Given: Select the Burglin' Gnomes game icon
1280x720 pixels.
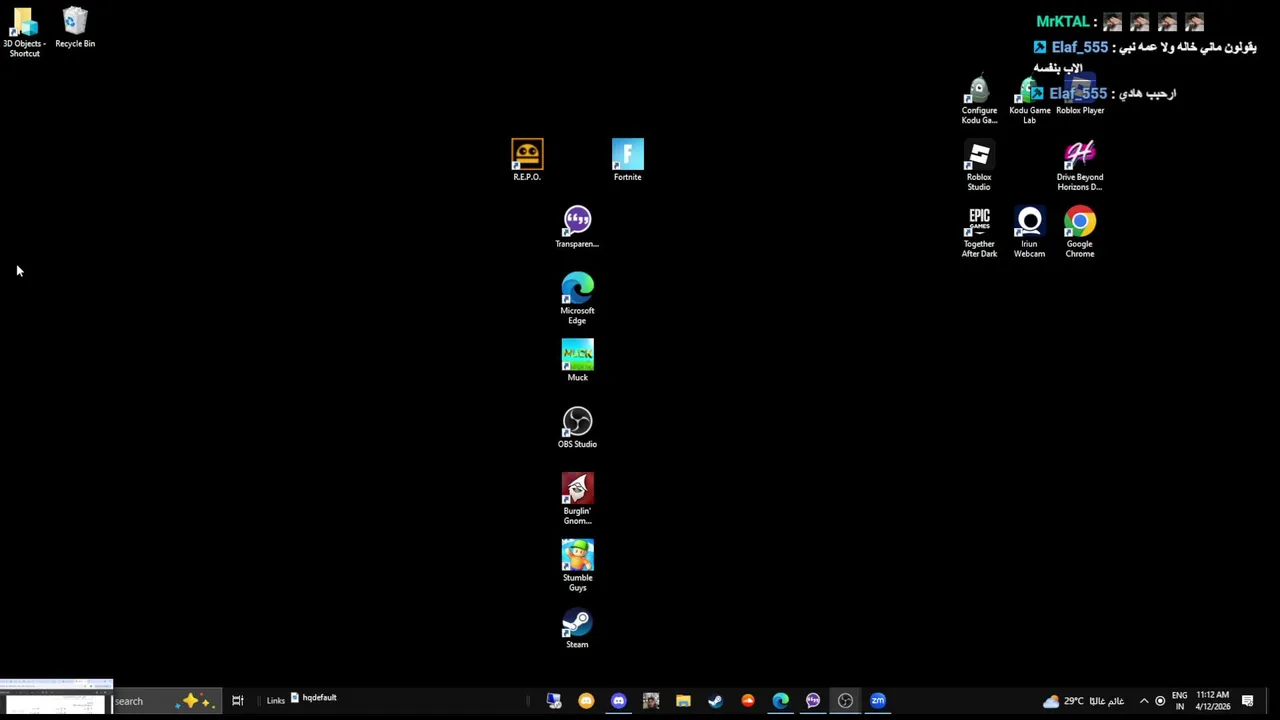Looking at the screenshot, I should pyautogui.click(x=577, y=499).
